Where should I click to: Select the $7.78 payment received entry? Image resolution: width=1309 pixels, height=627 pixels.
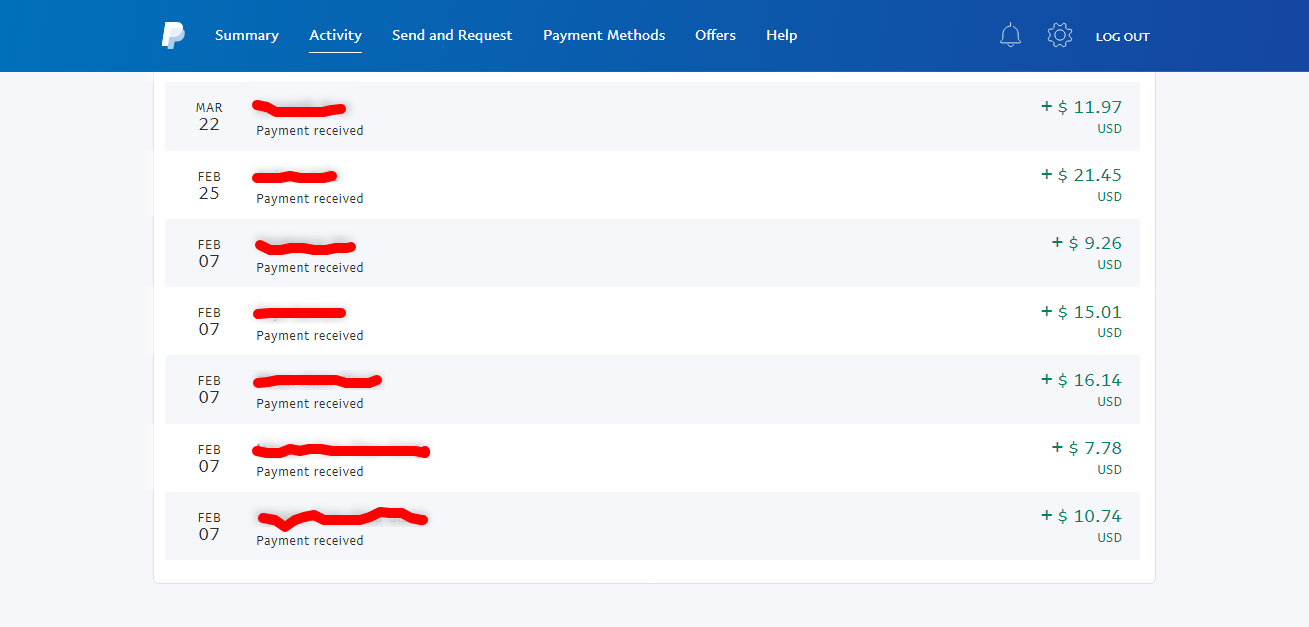click(x=652, y=458)
